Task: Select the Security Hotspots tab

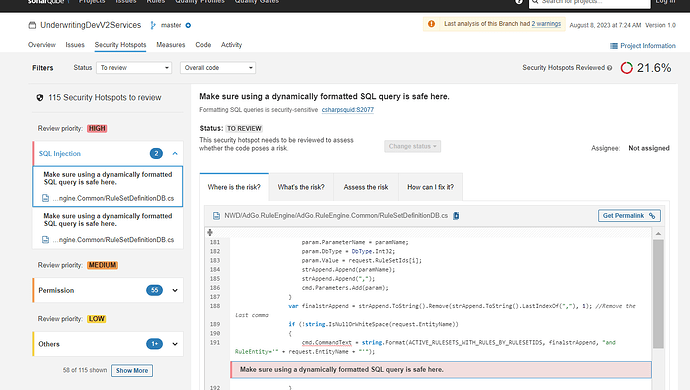Action: click(x=120, y=45)
